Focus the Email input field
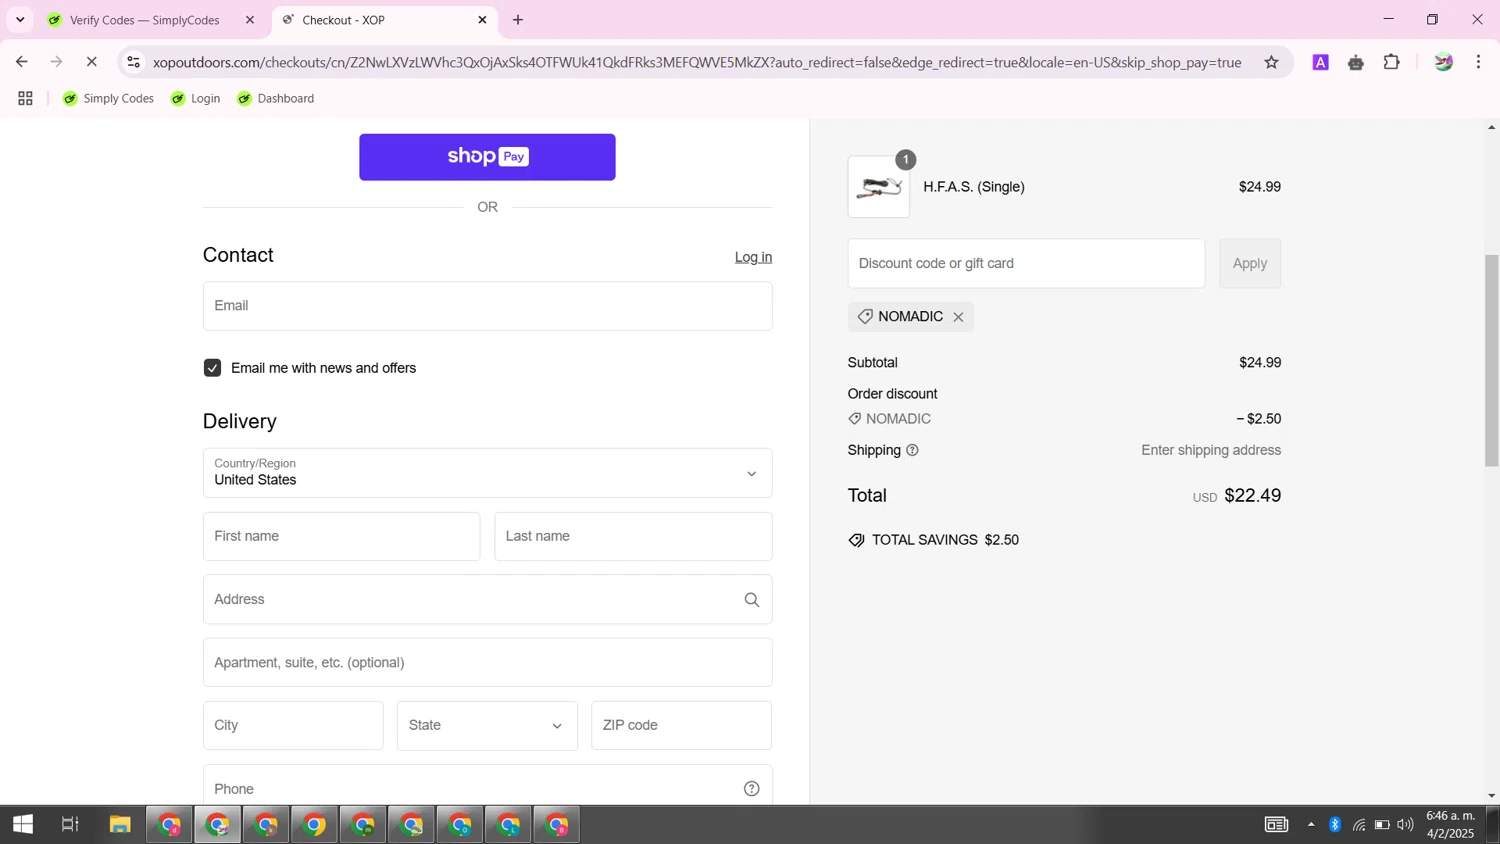 tap(487, 306)
